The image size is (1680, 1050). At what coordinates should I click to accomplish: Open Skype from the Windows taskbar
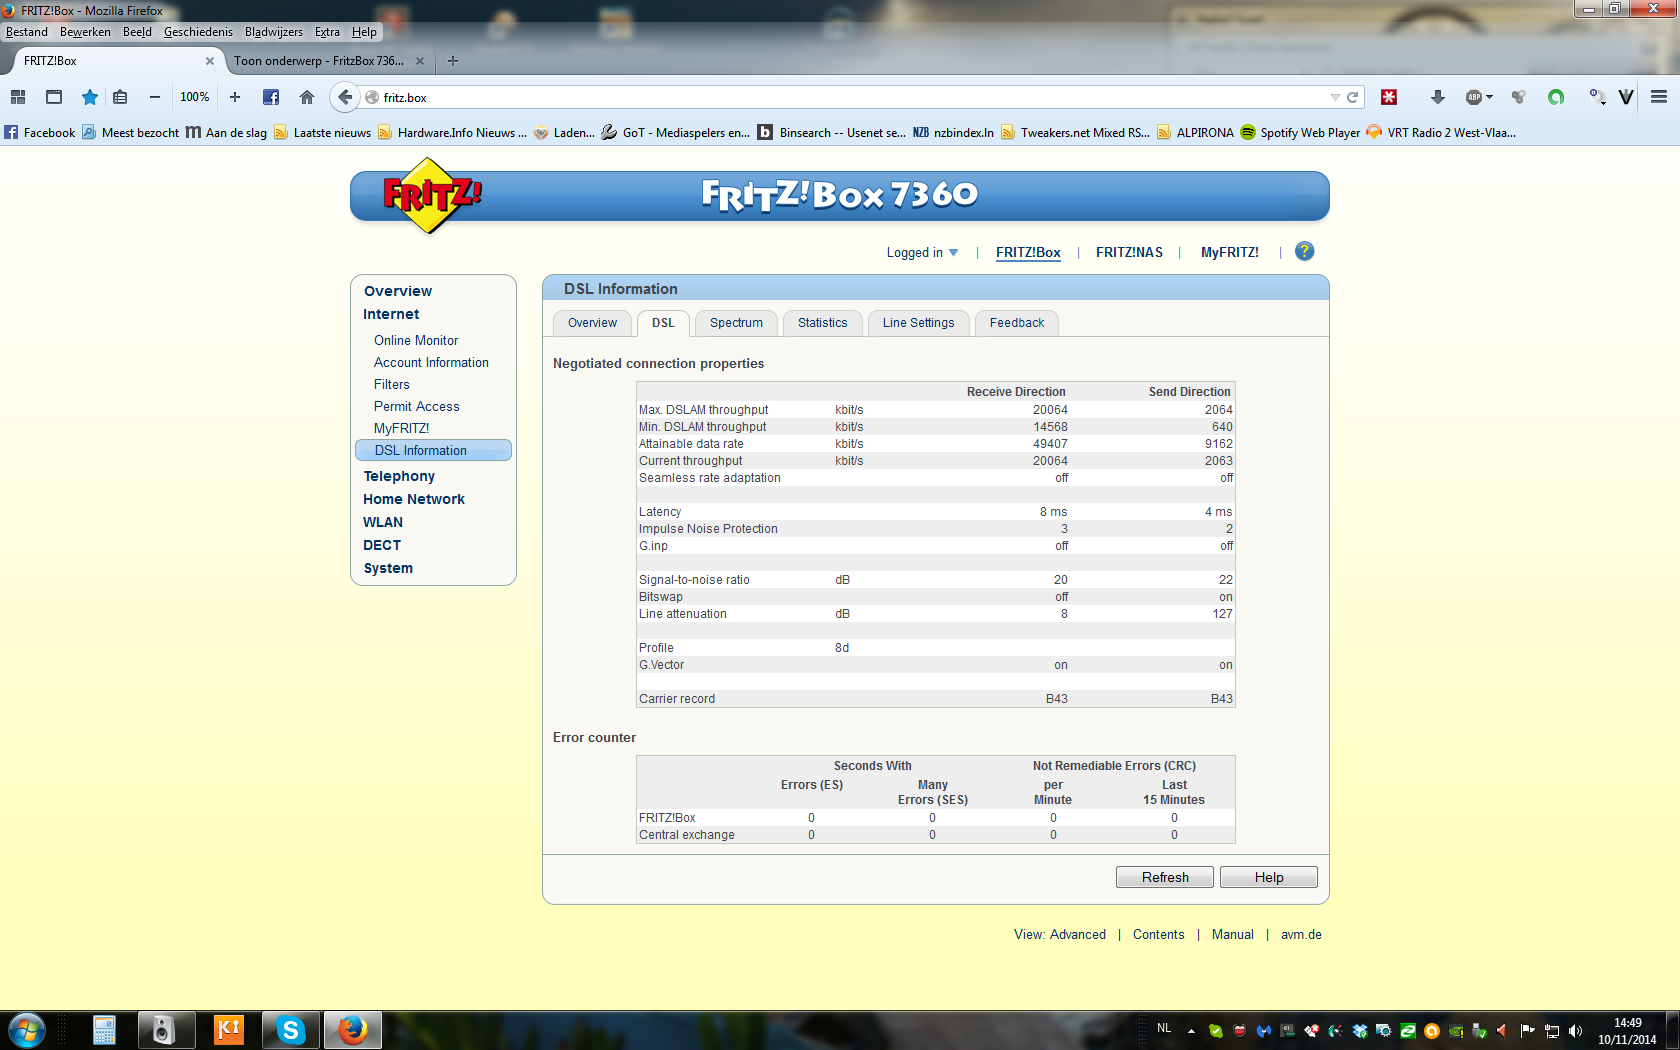tap(290, 1029)
